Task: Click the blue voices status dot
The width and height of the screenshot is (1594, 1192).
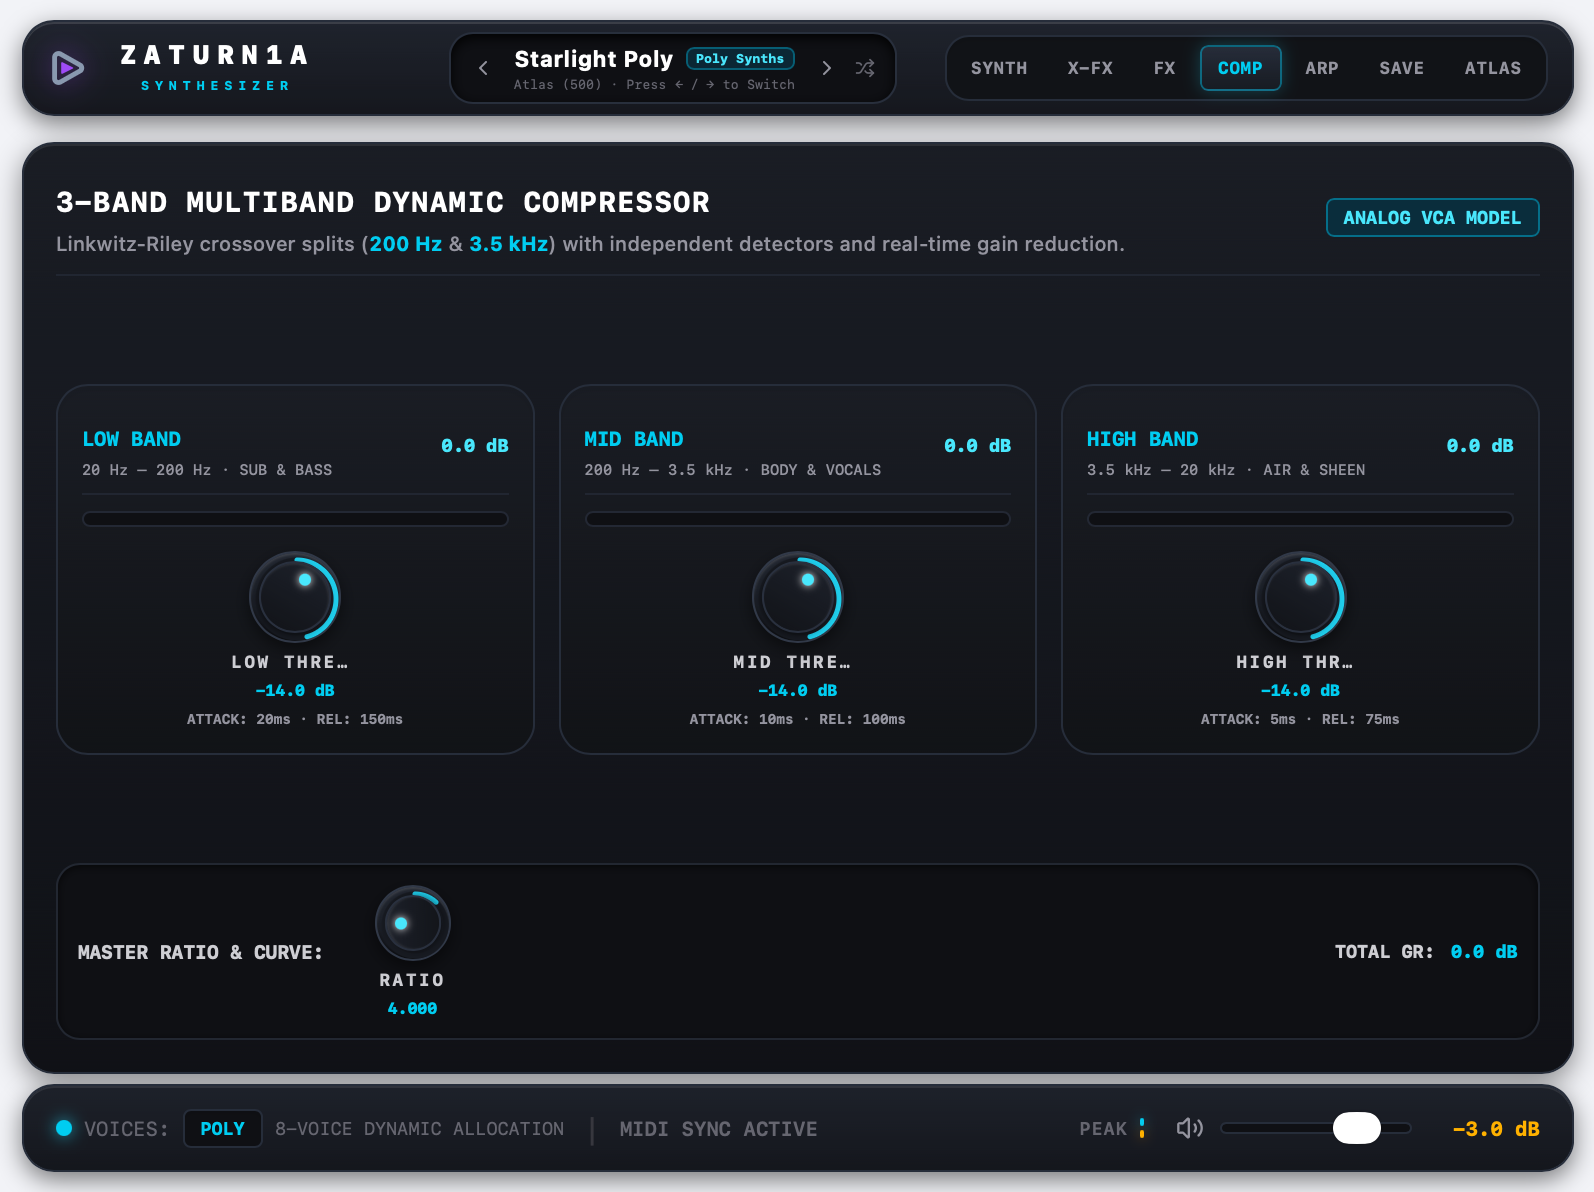Action: tap(64, 1128)
